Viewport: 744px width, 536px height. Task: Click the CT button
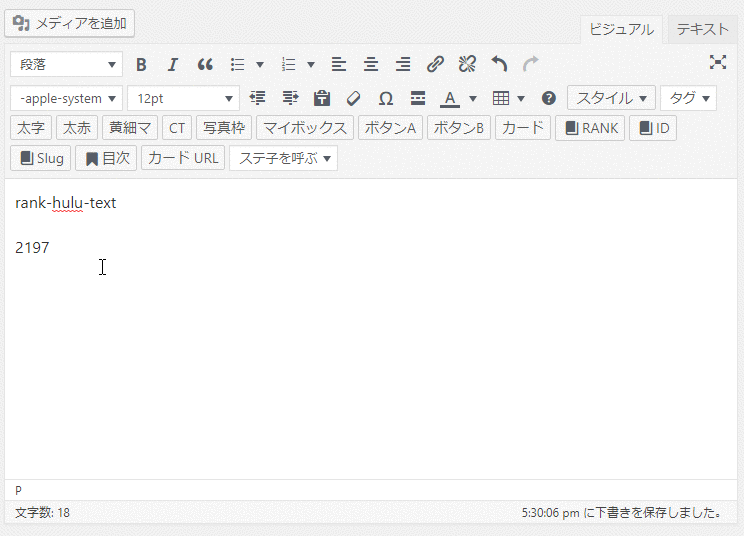pos(177,128)
